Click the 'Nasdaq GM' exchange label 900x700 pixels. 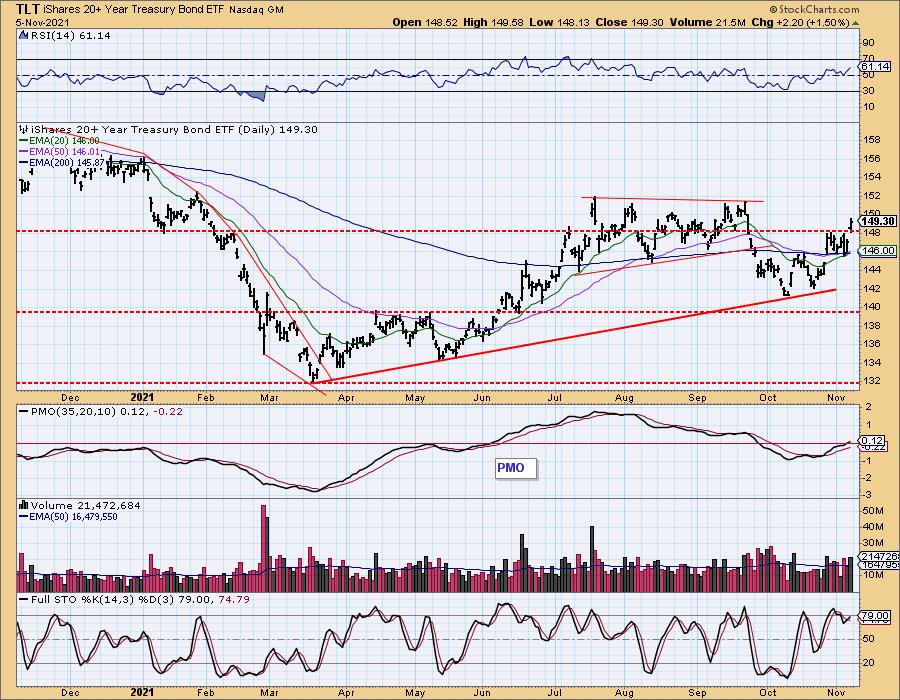256,10
